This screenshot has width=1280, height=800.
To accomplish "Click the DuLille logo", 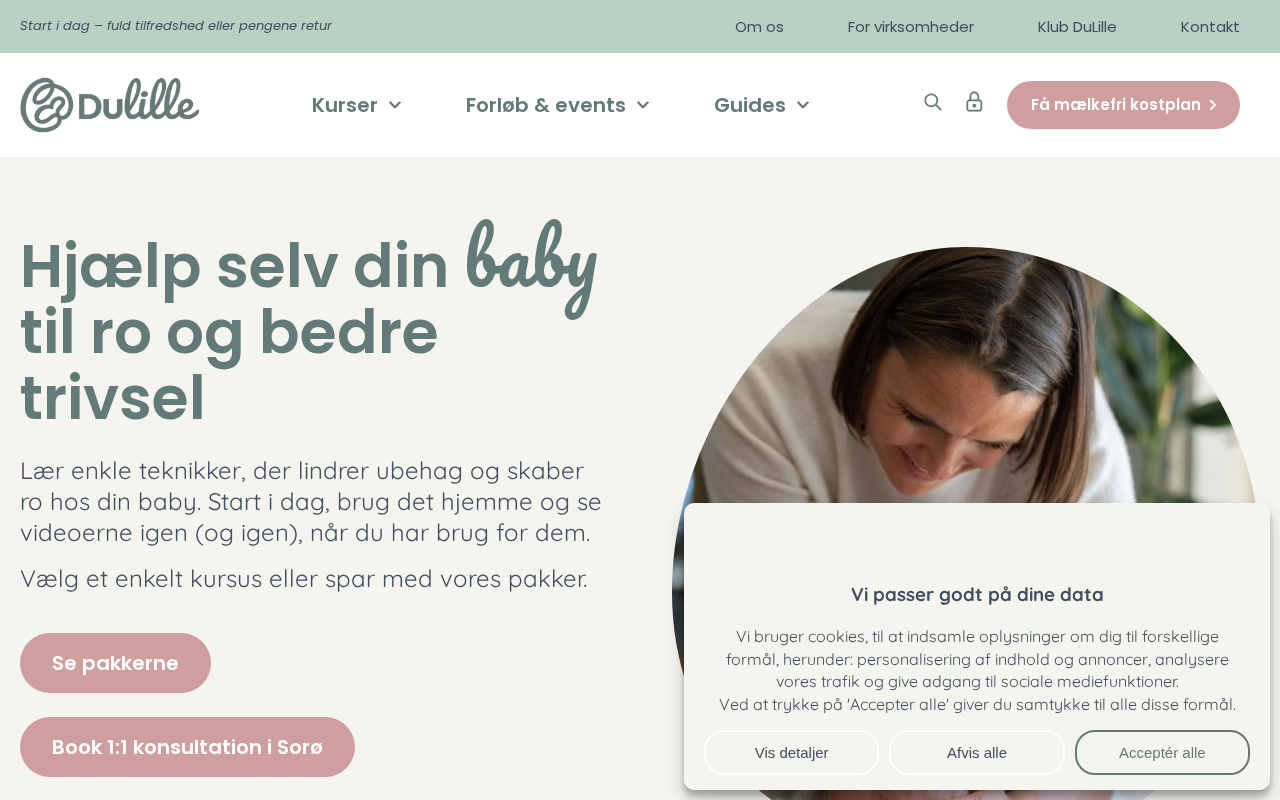I will pyautogui.click(x=110, y=105).
